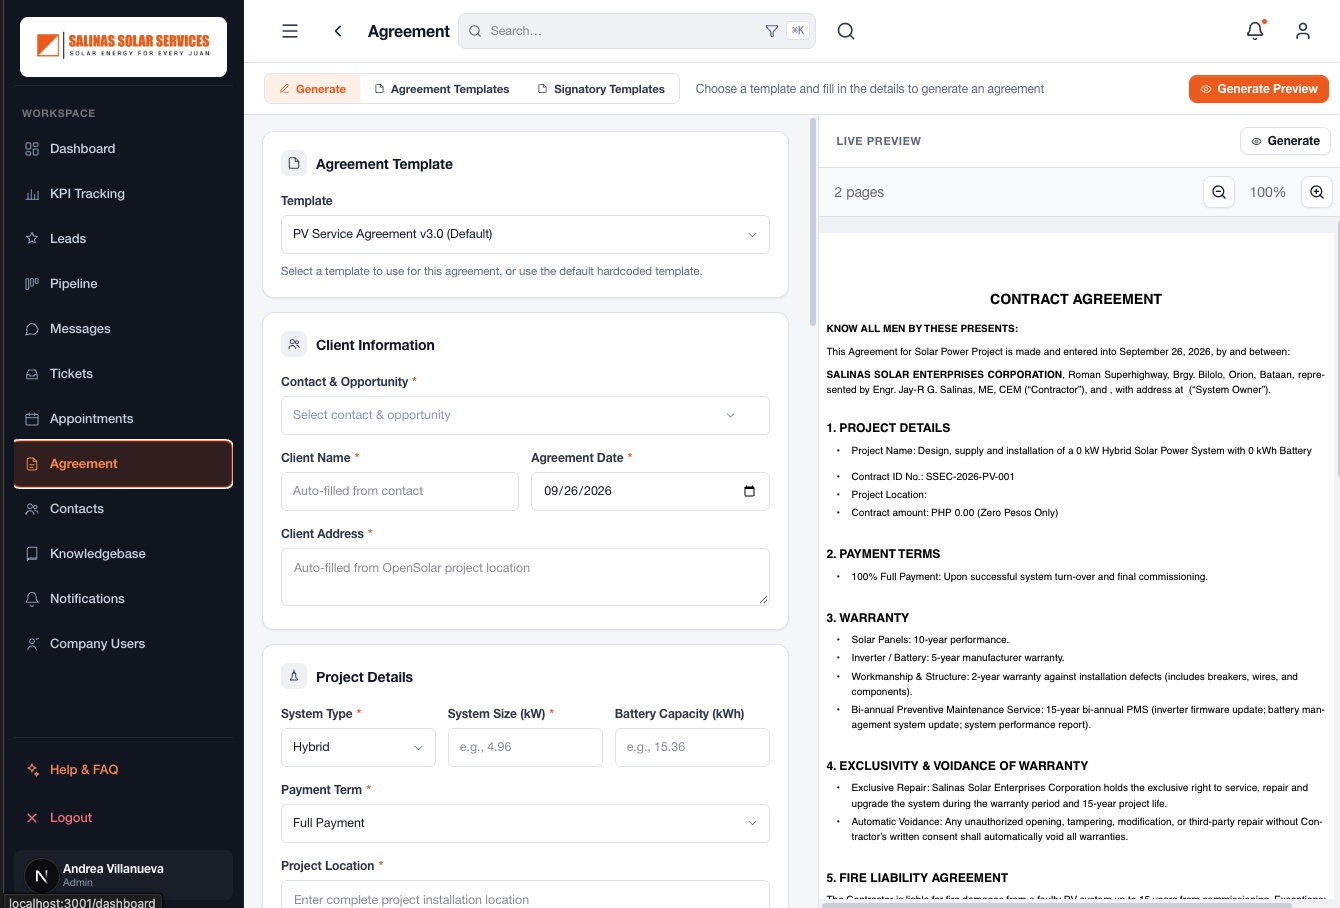The width and height of the screenshot is (1340, 908).
Task: Open the hamburger menu icon
Action: tap(290, 31)
